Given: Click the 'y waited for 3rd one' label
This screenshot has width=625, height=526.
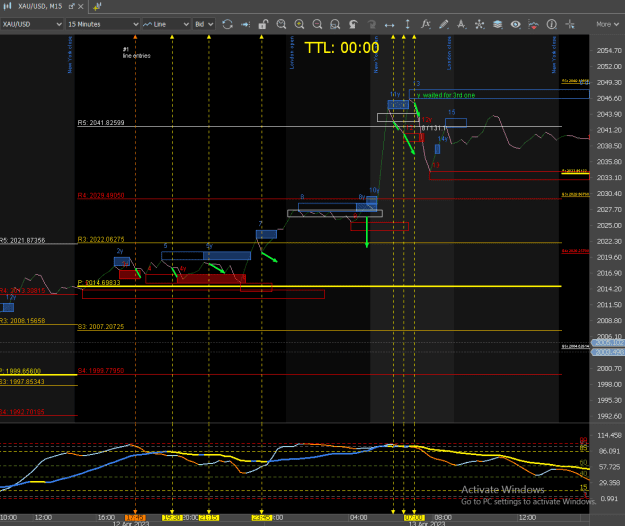Looking at the screenshot, I should (x=446, y=95).
